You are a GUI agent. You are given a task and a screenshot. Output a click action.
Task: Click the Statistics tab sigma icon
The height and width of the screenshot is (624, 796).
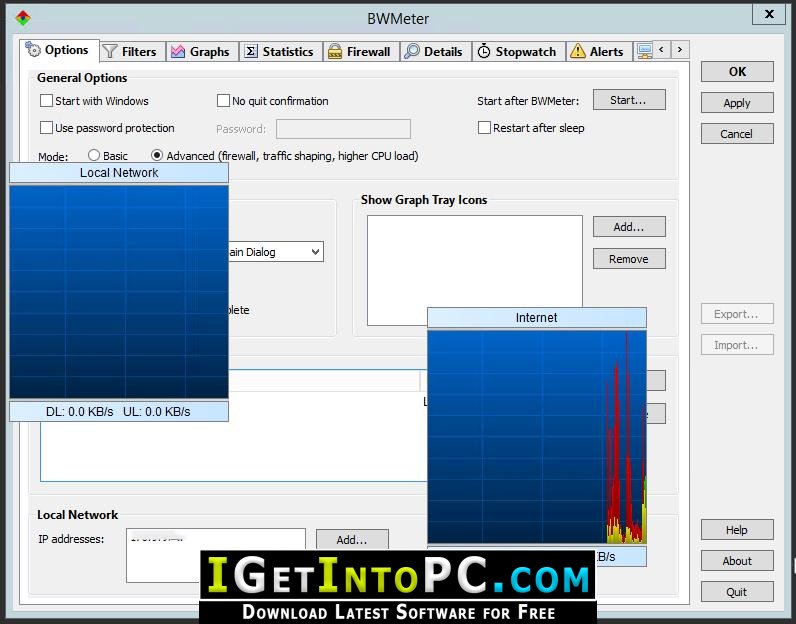pos(251,51)
